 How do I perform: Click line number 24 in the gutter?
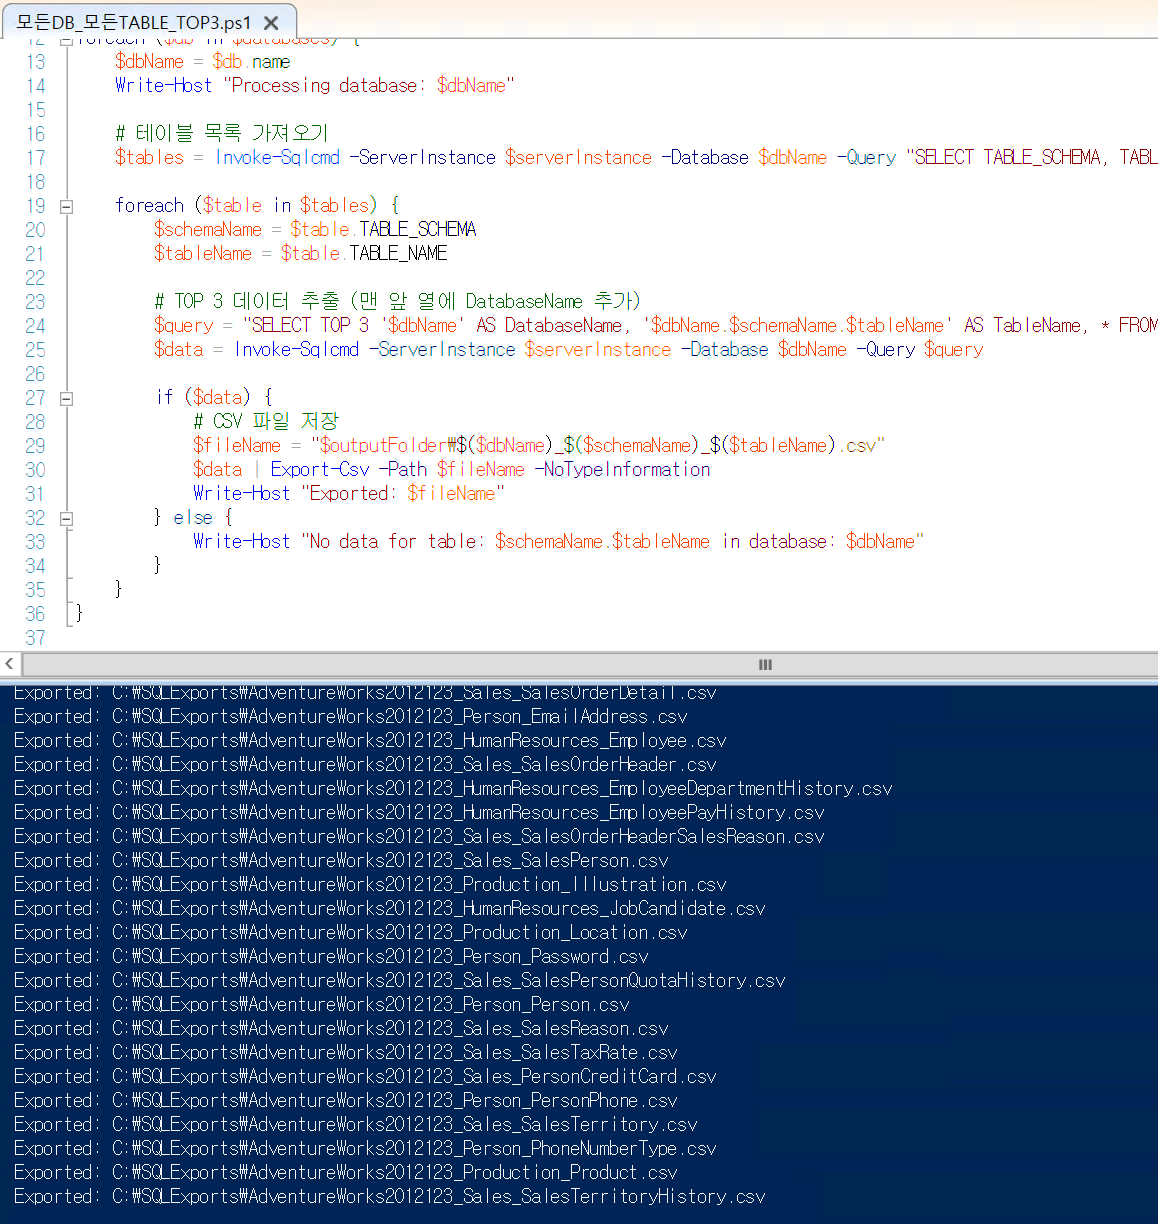(35, 325)
